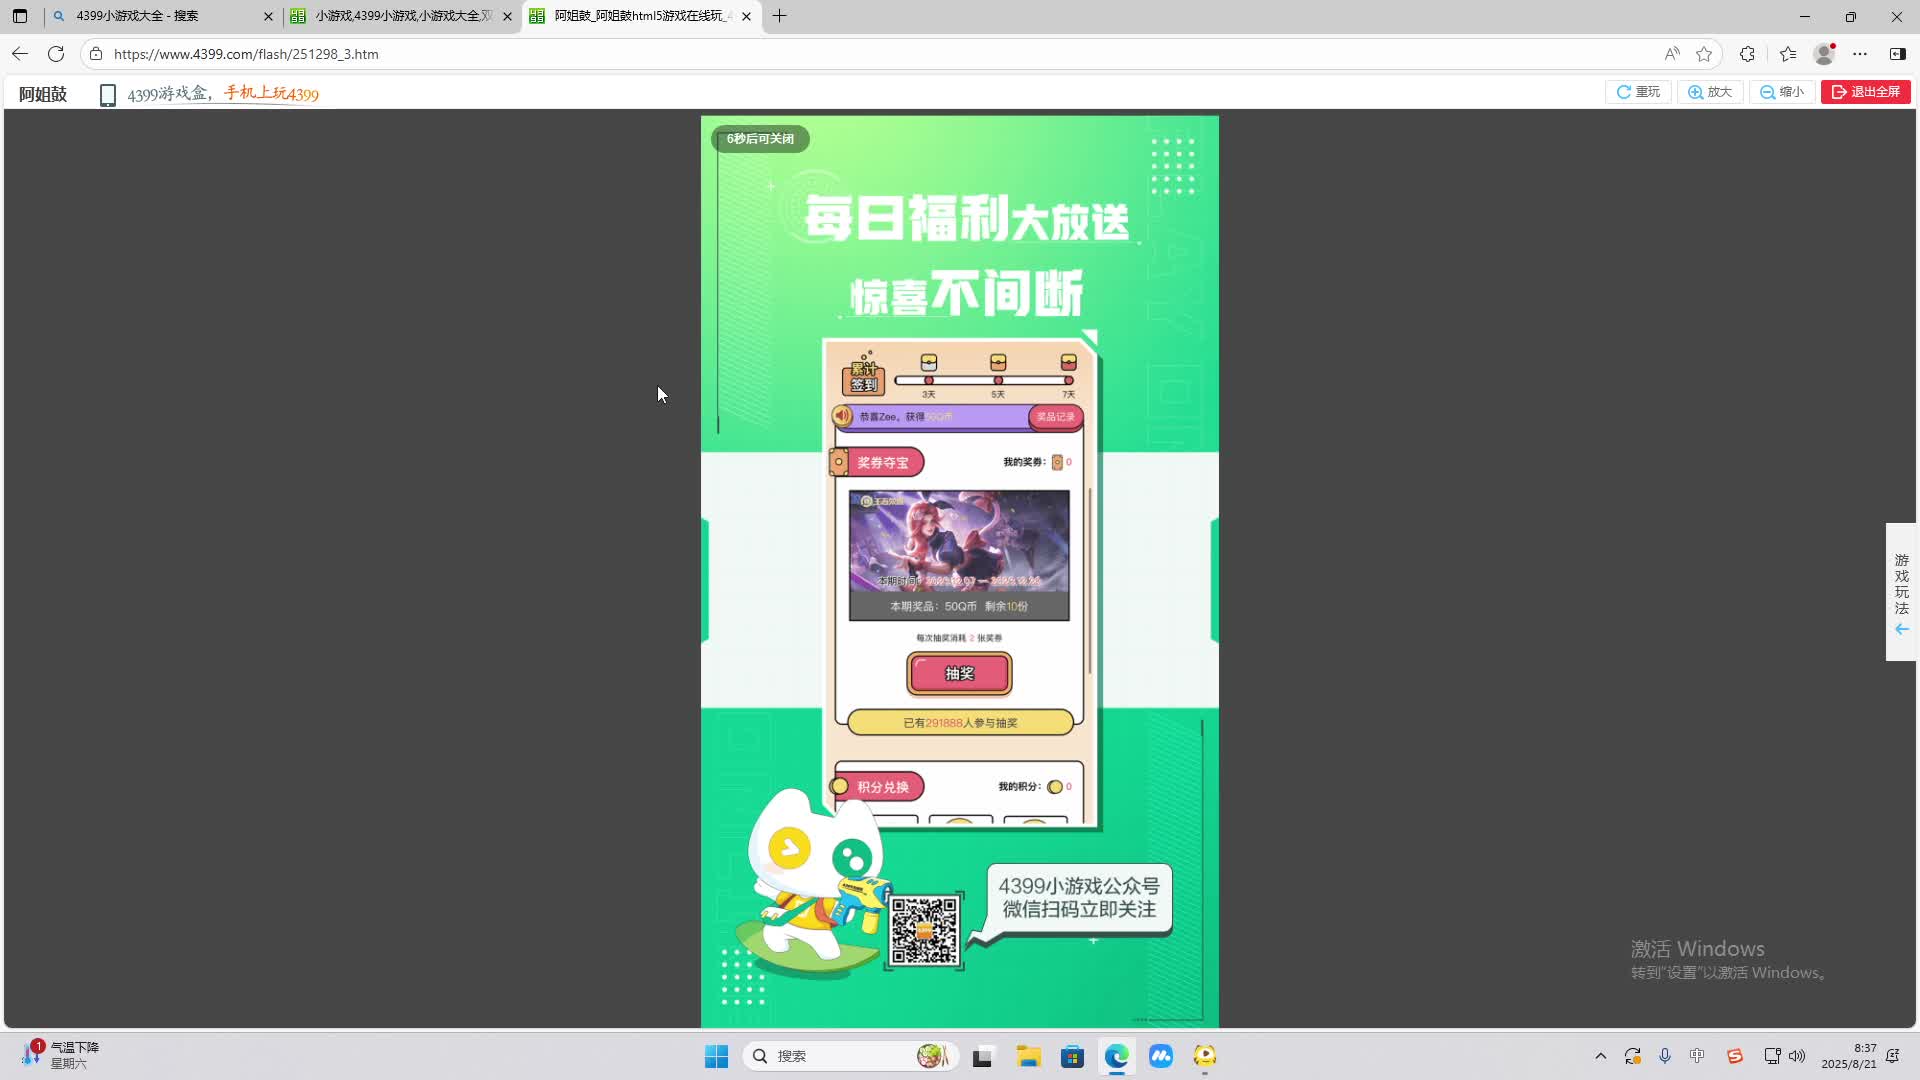This screenshot has width=1920, height=1080.
Task: Open the 手机上玩4399 link
Action: (x=269, y=93)
